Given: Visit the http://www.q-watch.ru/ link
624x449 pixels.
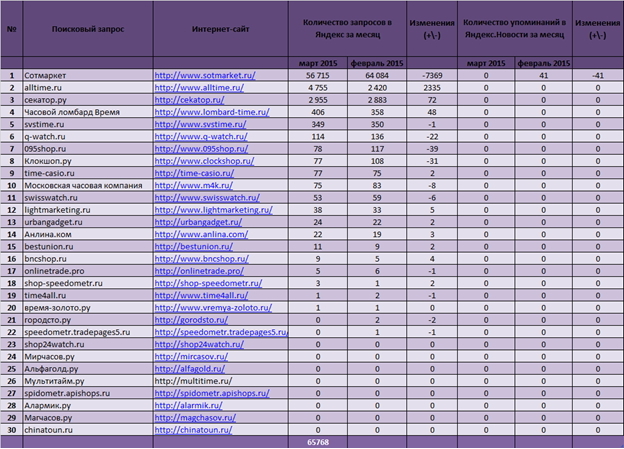Looking at the screenshot, I should coord(201,137).
